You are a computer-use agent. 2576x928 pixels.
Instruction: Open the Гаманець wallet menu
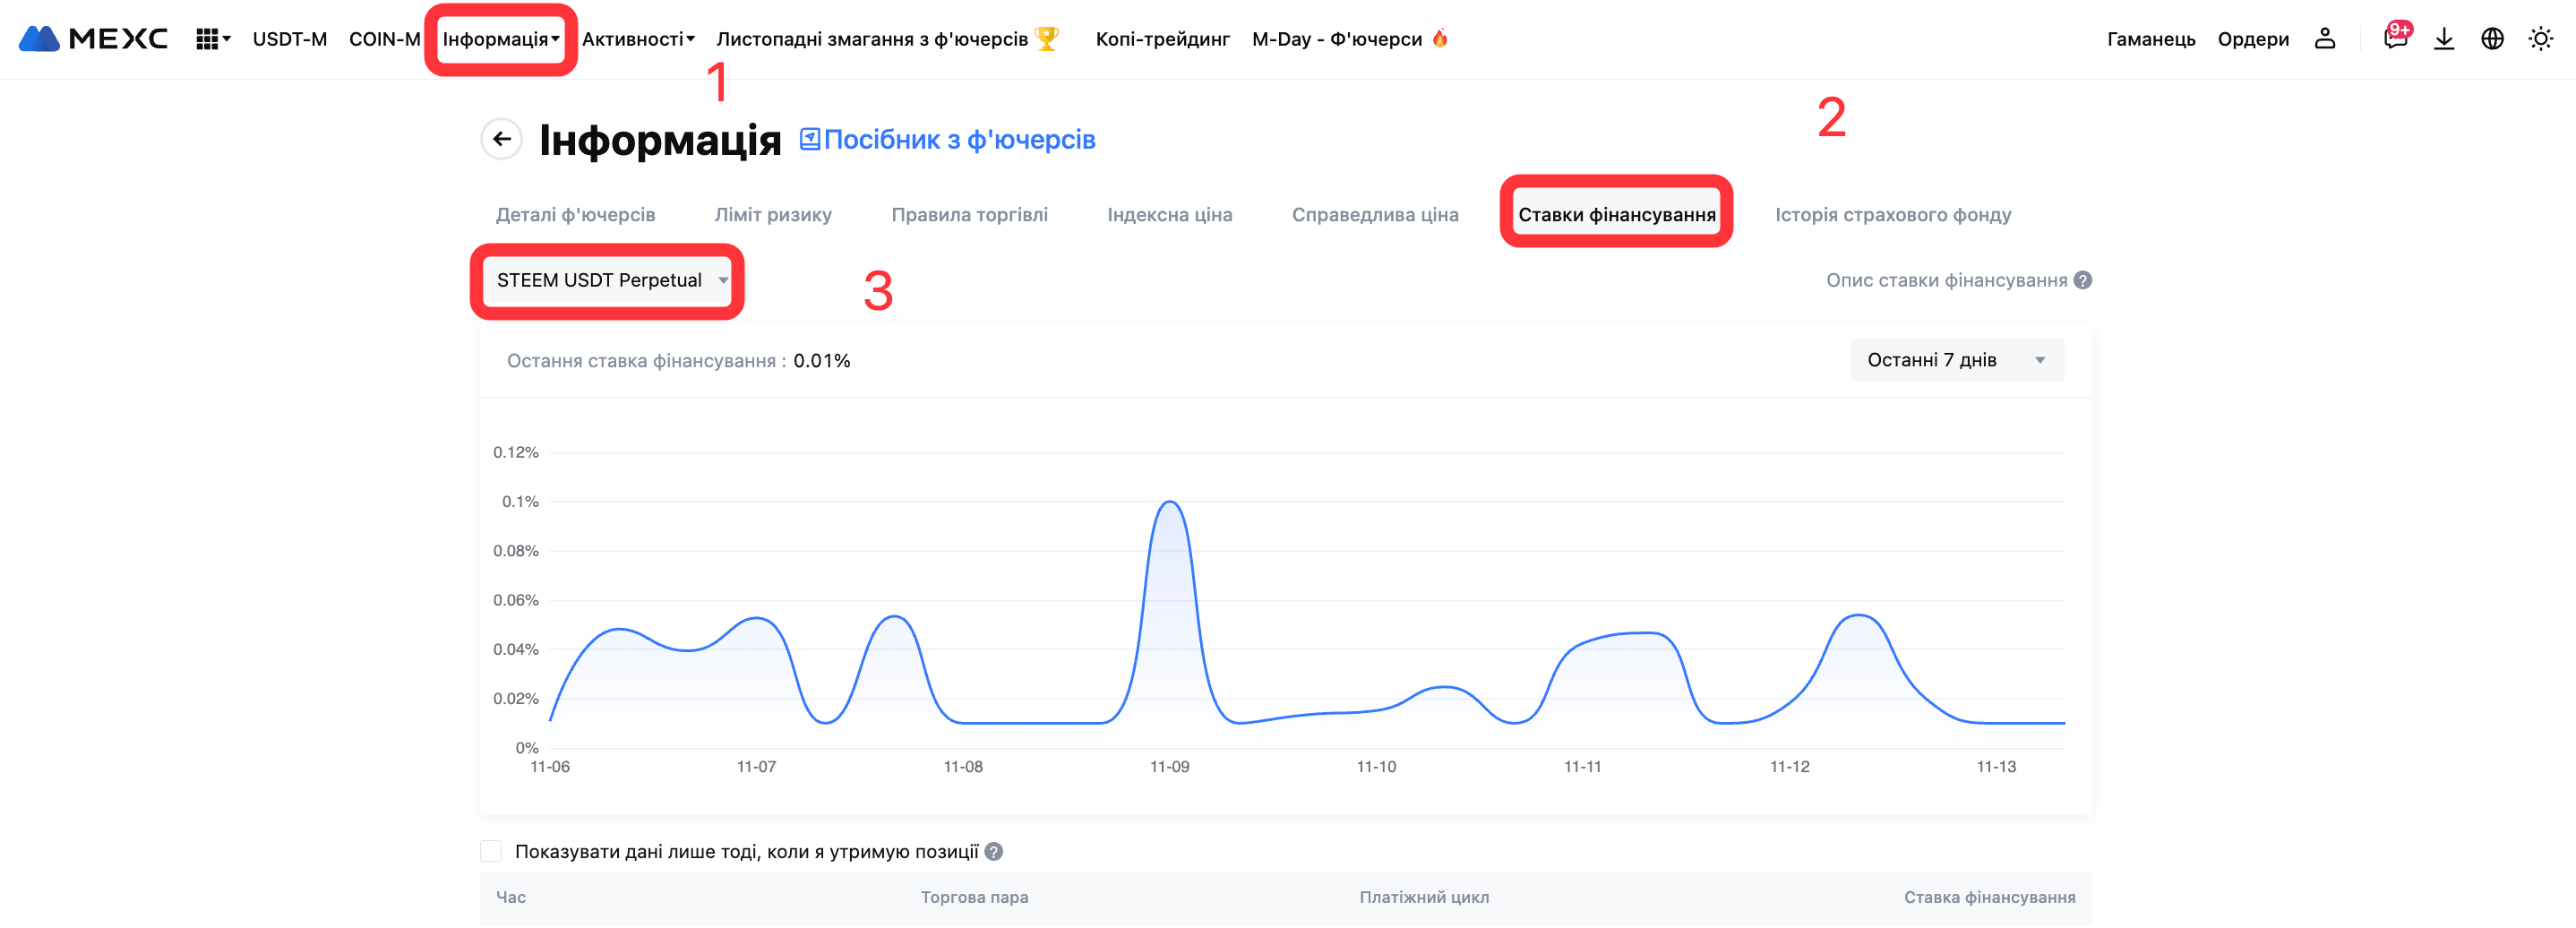point(2150,39)
